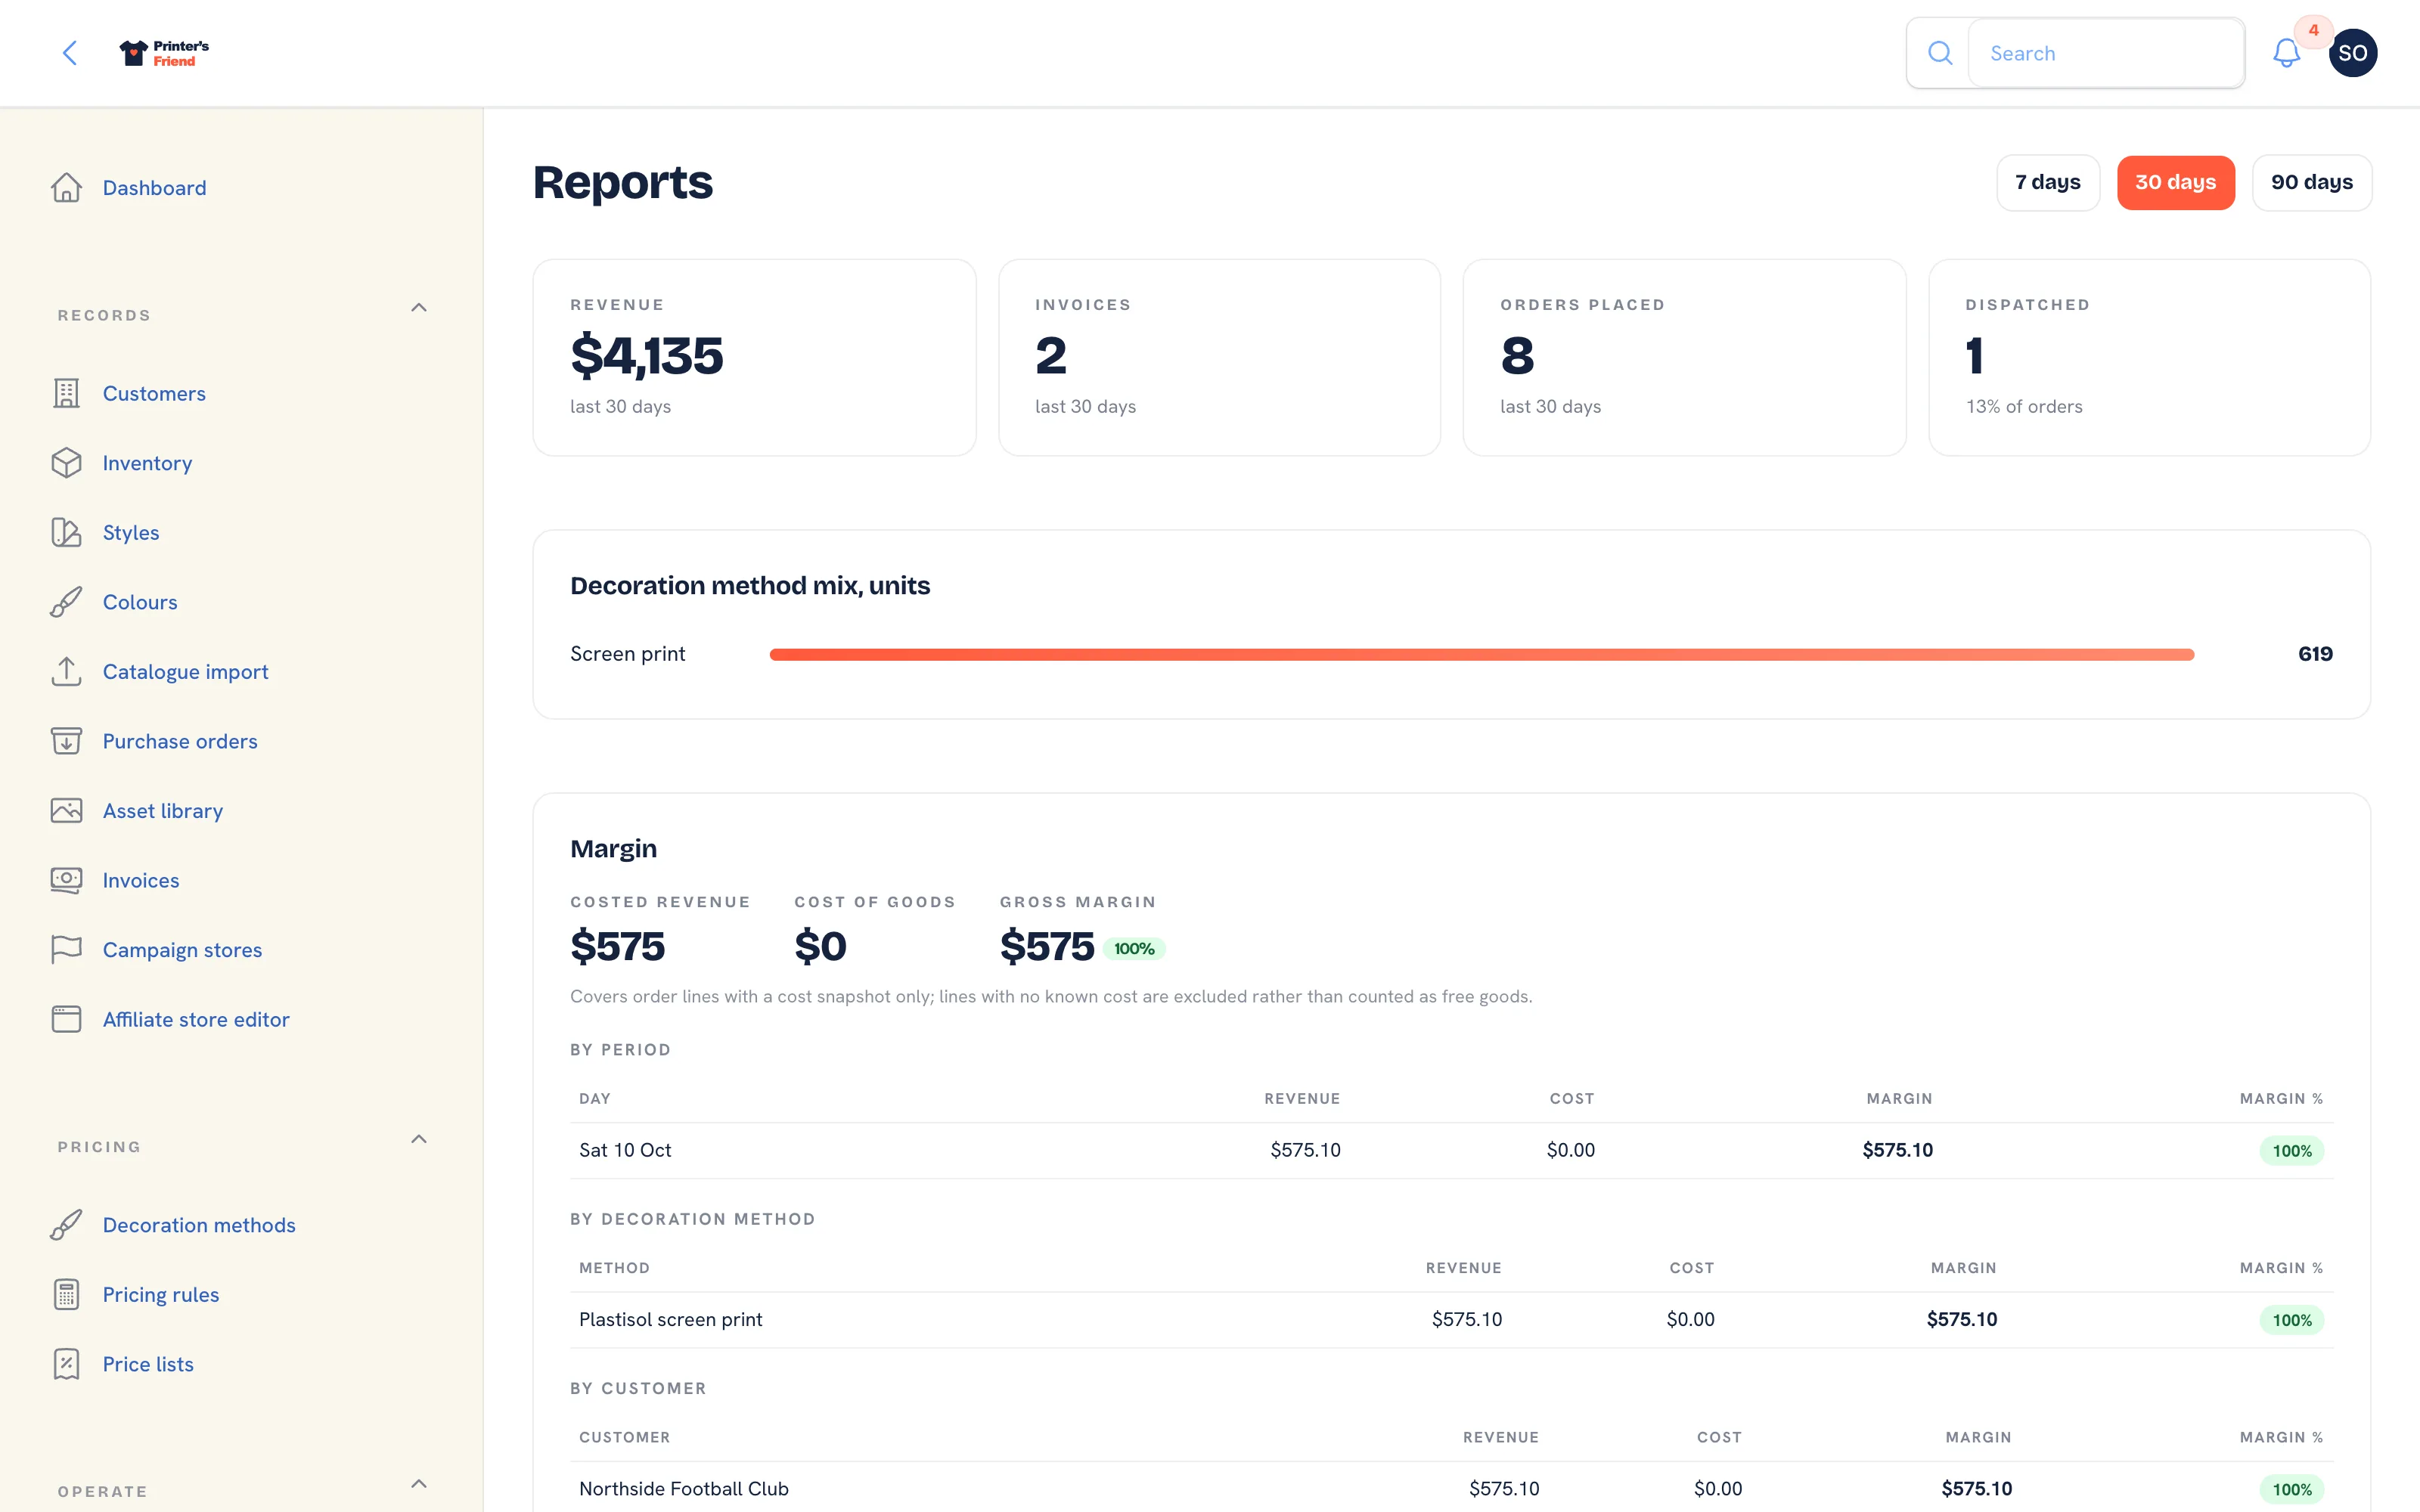Open notifications bell
The height and width of the screenshot is (1512, 2420).
(2286, 53)
